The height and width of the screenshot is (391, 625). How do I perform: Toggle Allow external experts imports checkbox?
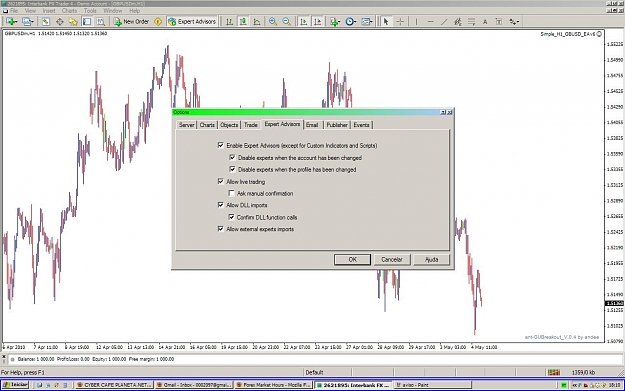point(220,229)
